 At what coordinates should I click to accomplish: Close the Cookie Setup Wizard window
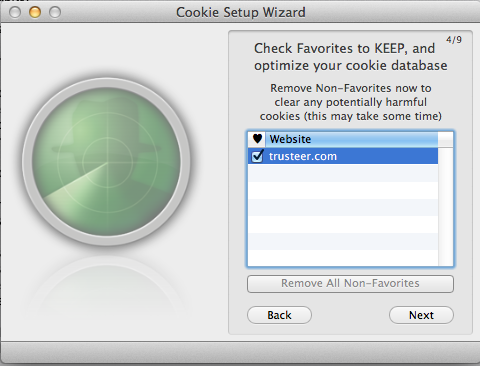tap(15, 12)
